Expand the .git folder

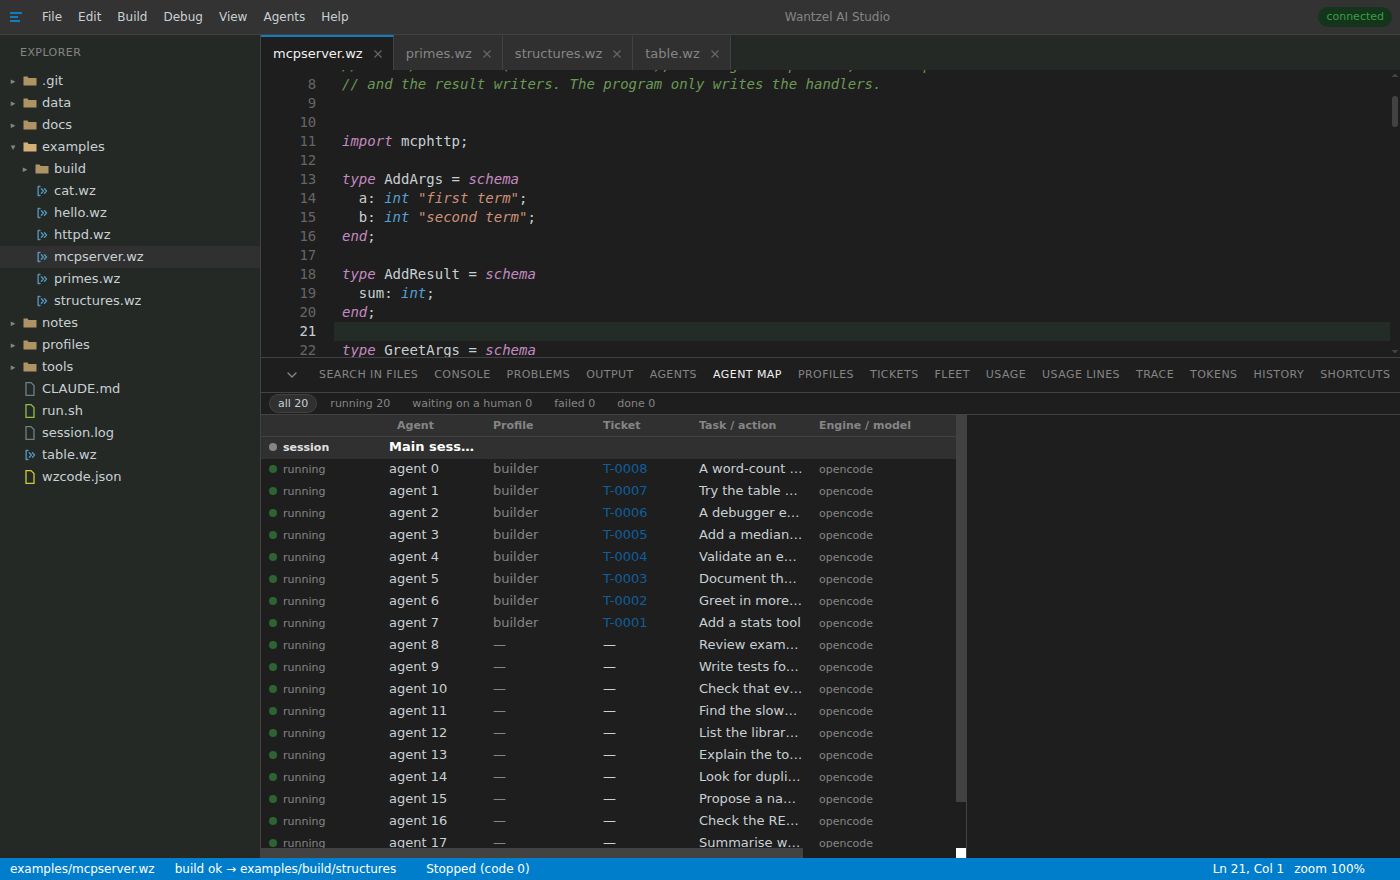click(x=13, y=82)
